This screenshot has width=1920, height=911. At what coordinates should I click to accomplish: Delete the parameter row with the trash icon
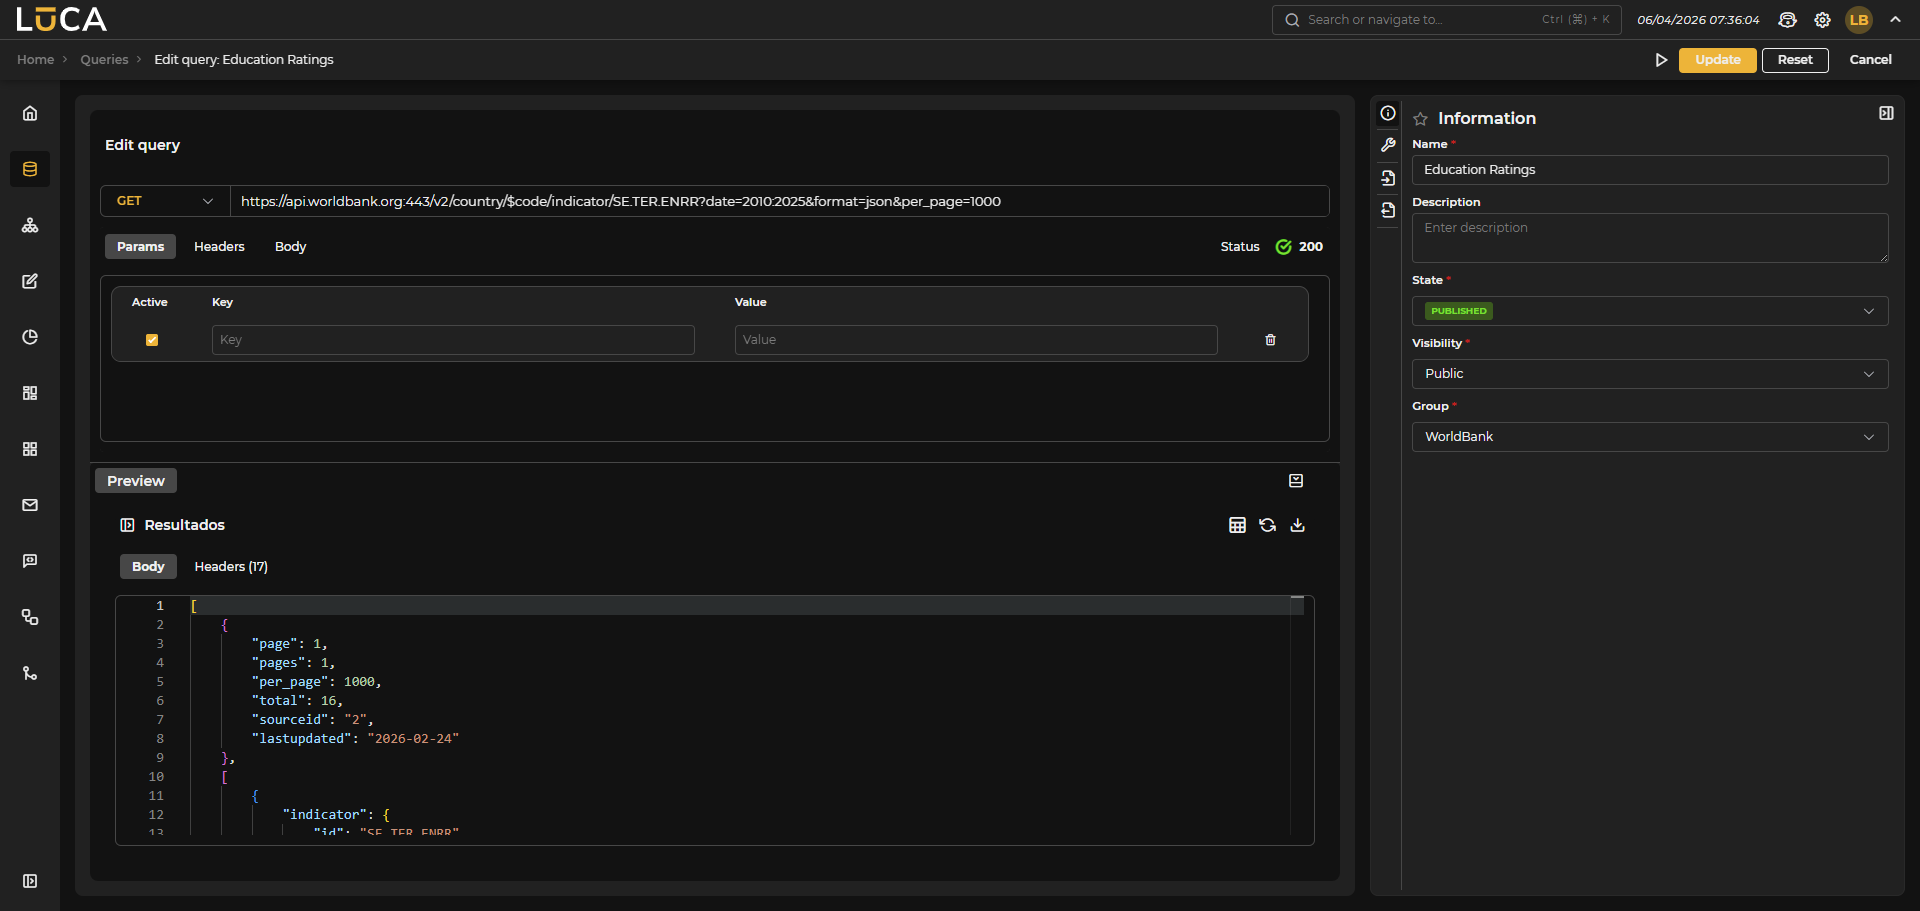tap(1270, 340)
